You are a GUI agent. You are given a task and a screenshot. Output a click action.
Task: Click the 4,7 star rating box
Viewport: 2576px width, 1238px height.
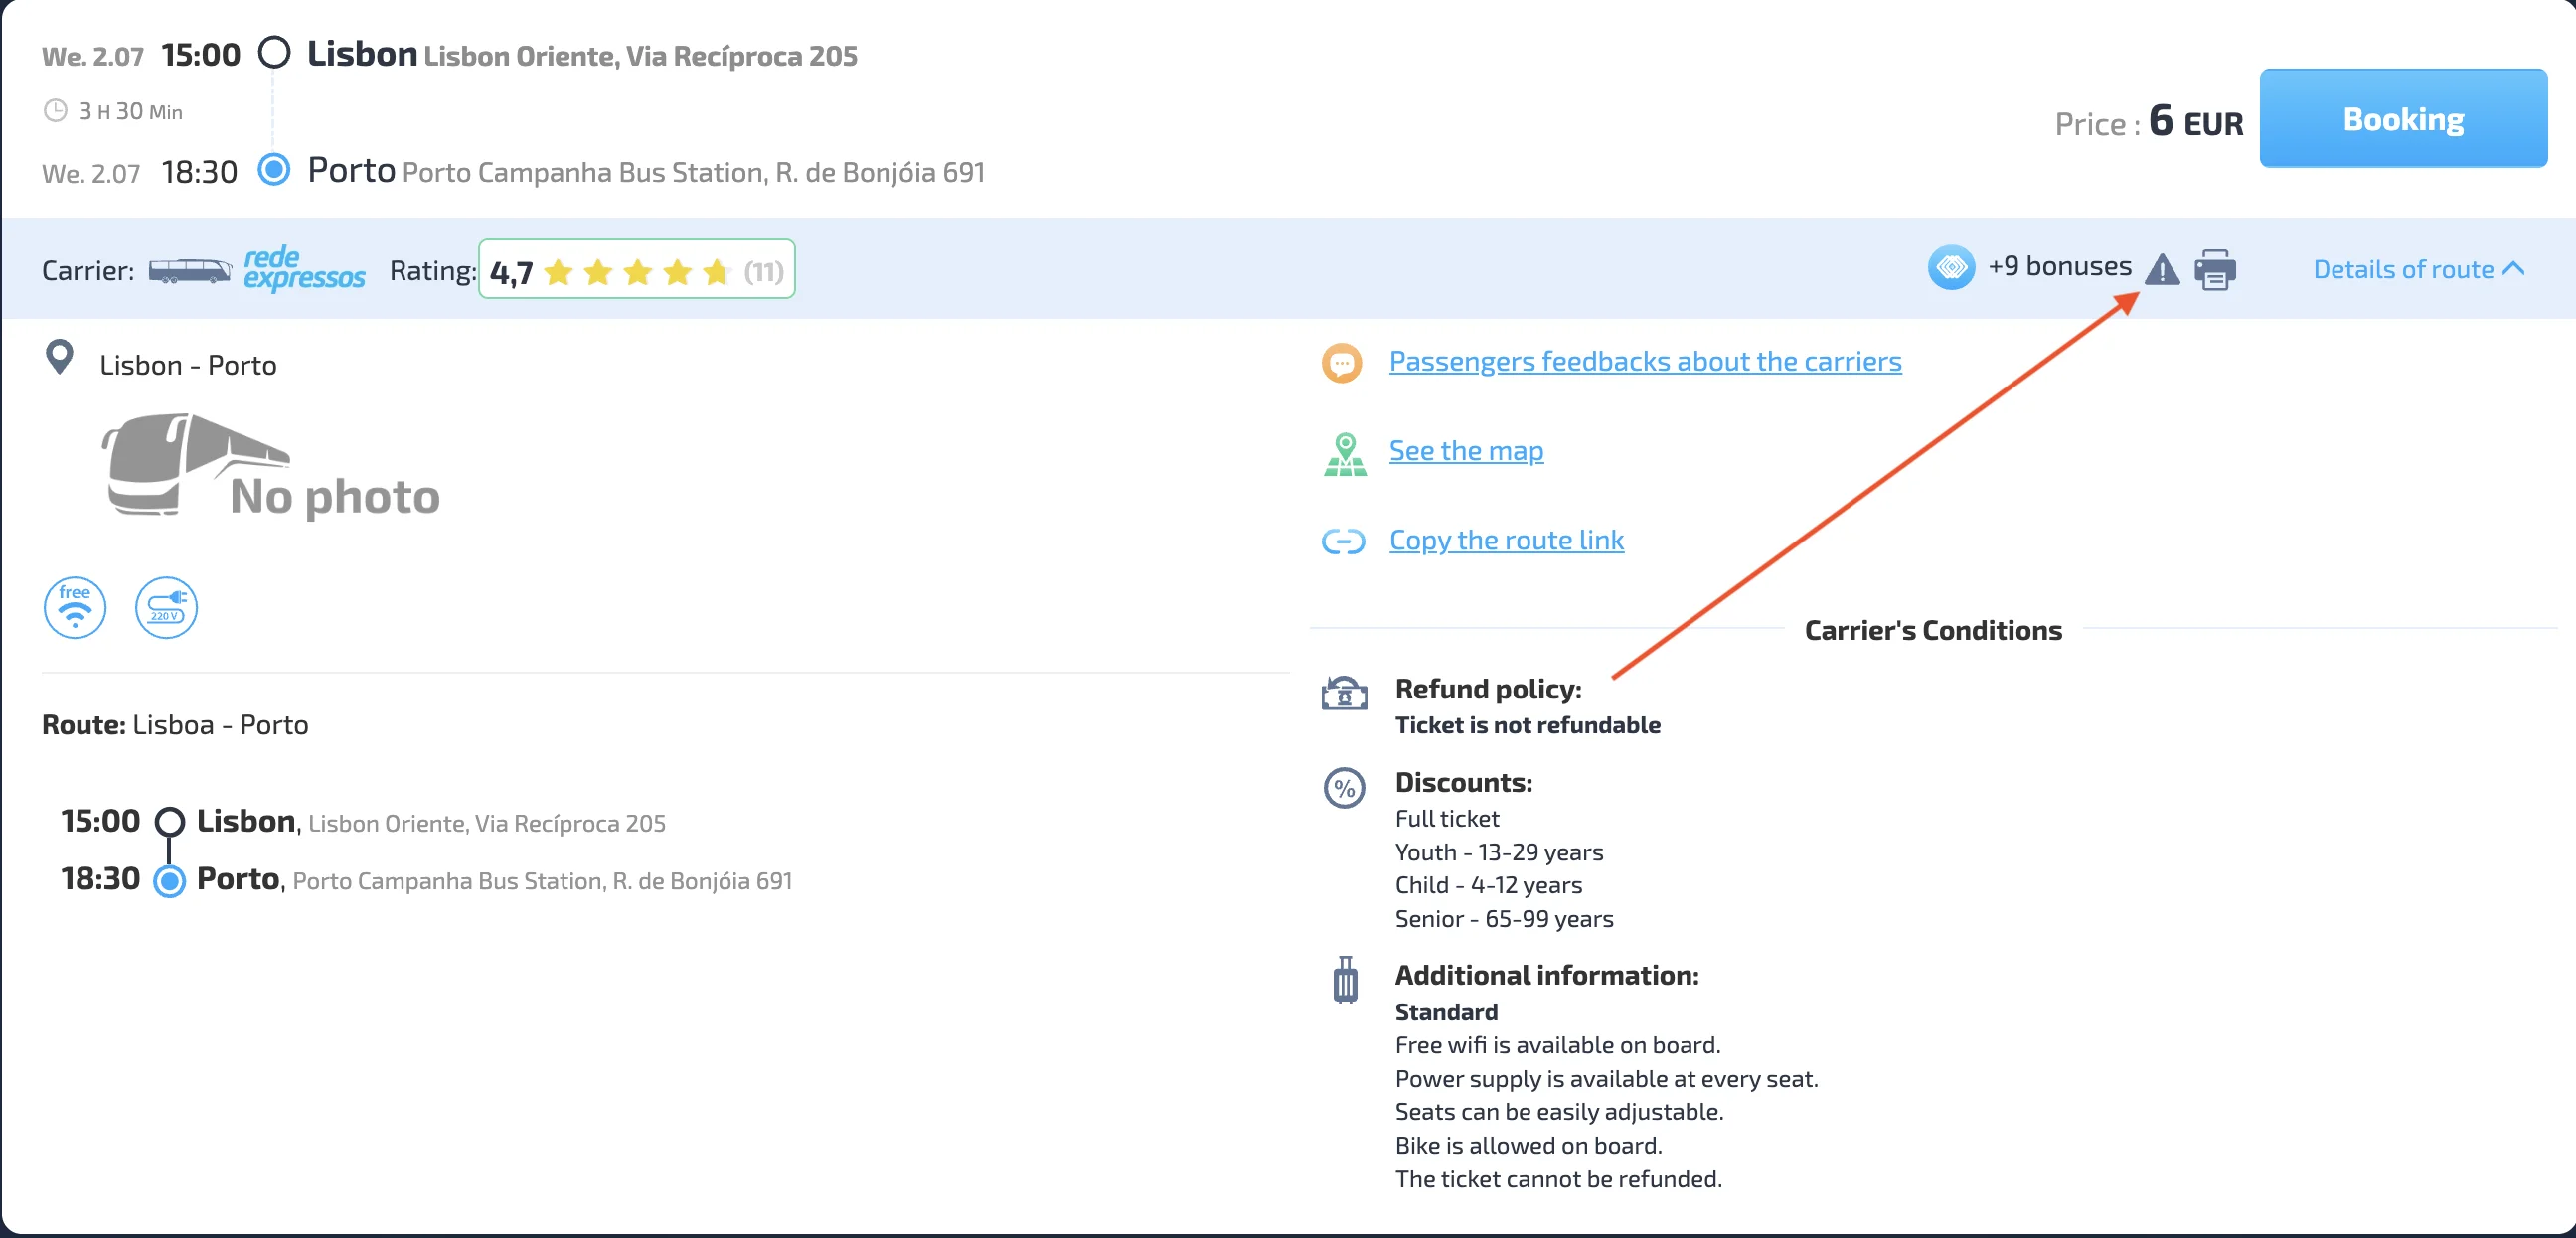point(636,270)
